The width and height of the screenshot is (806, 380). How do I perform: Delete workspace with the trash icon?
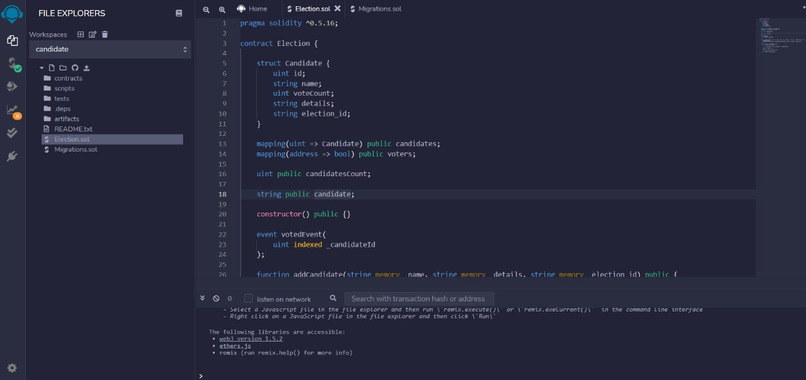[105, 34]
